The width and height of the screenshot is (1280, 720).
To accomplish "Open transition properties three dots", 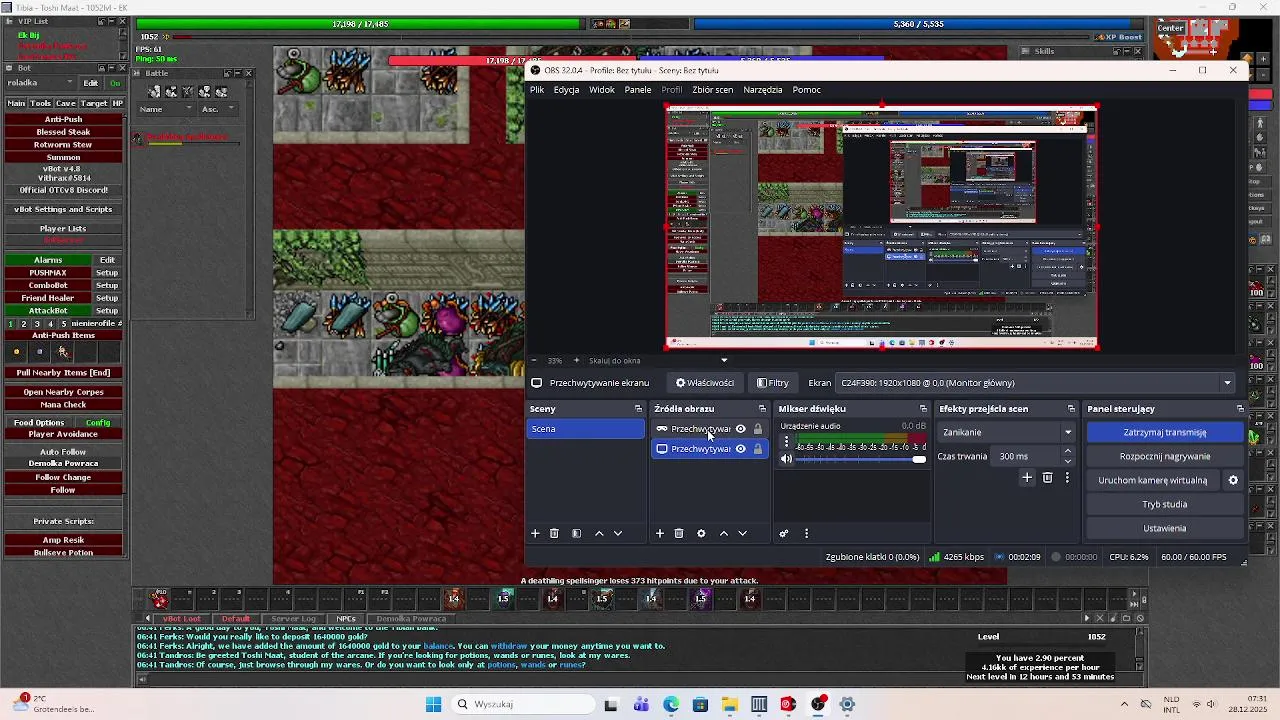I will (1067, 478).
